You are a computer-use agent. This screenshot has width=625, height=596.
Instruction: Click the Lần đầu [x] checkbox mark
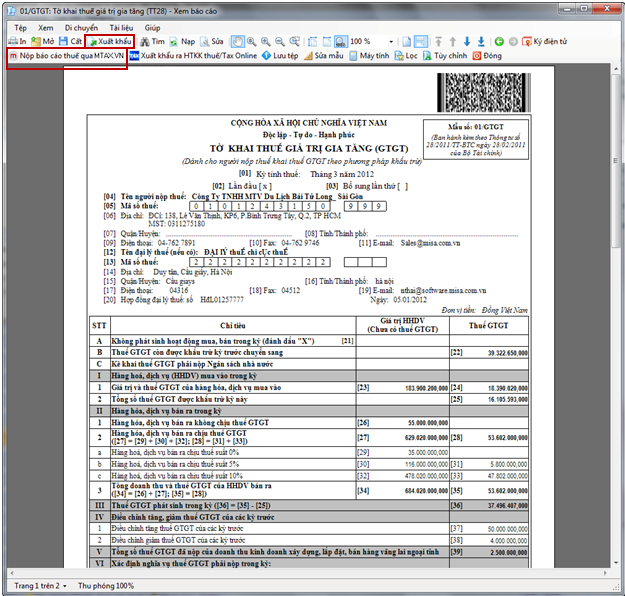coord(265,186)
